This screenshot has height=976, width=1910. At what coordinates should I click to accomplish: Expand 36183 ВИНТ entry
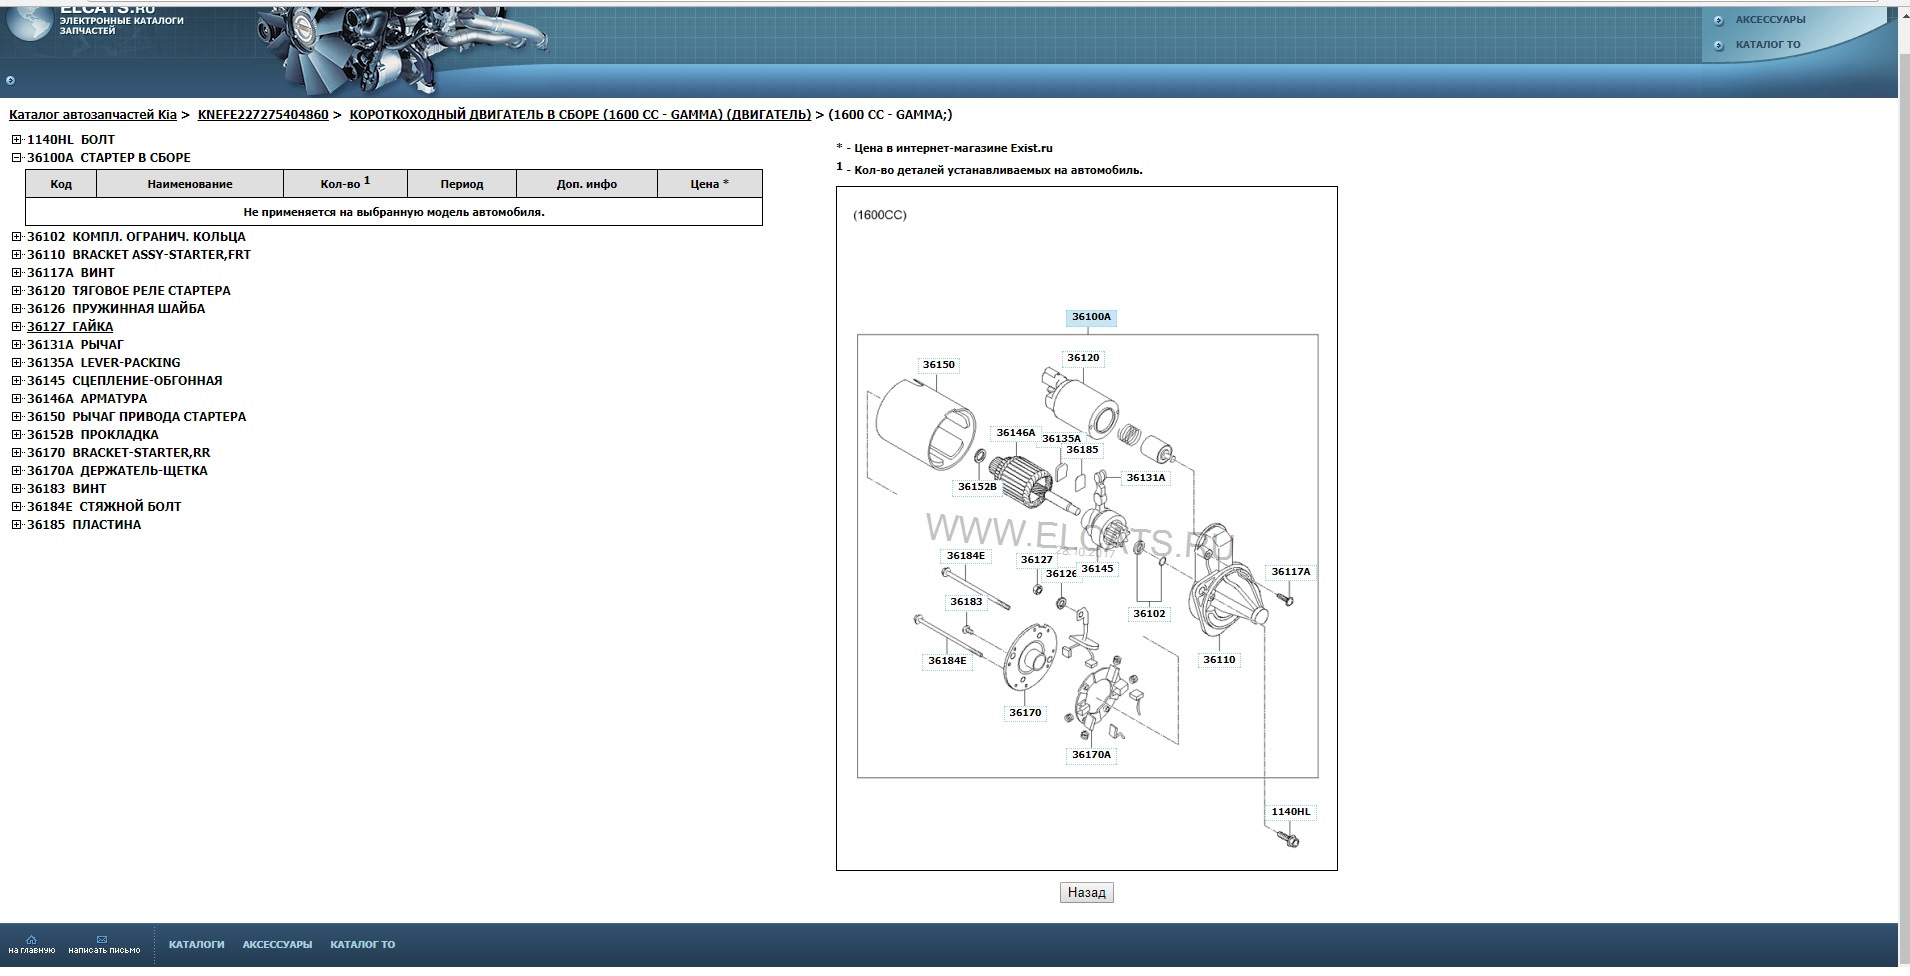16,489
